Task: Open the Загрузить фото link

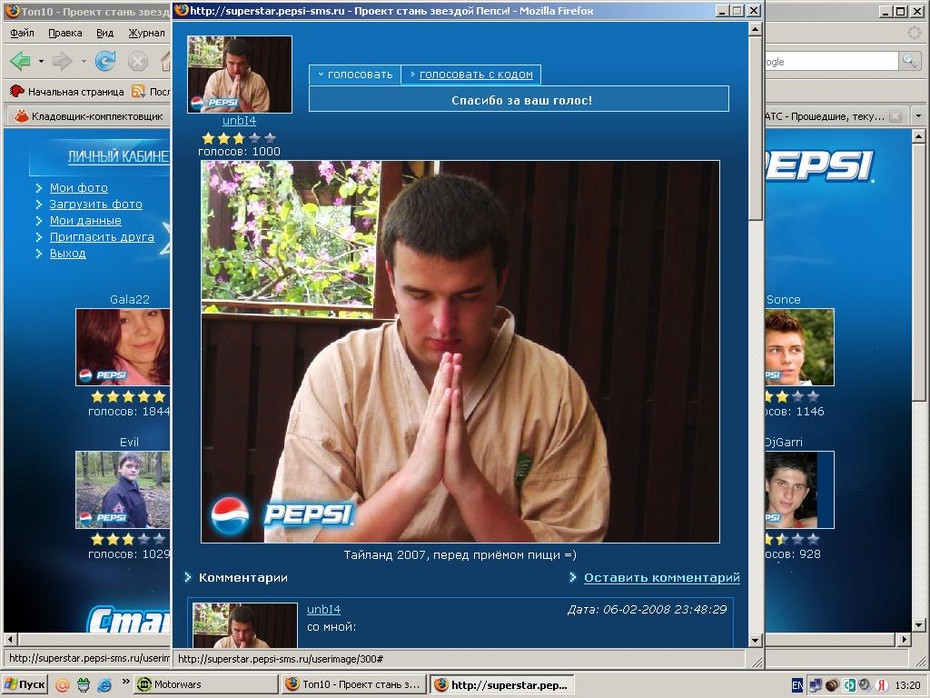Action: [95, 204]
